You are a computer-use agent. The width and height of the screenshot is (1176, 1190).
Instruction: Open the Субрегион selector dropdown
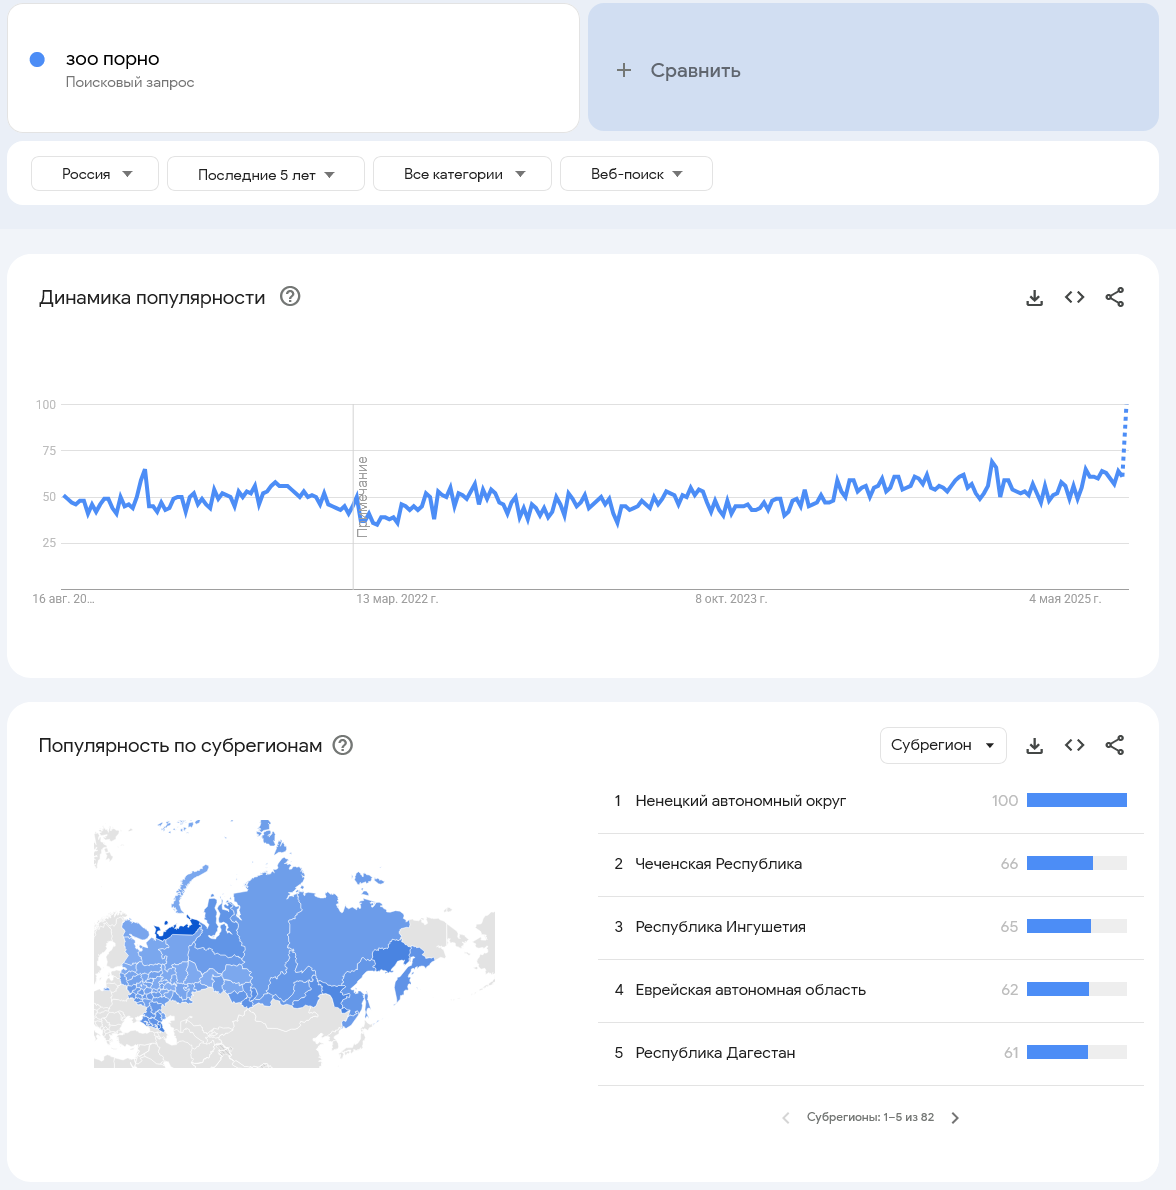942,745
